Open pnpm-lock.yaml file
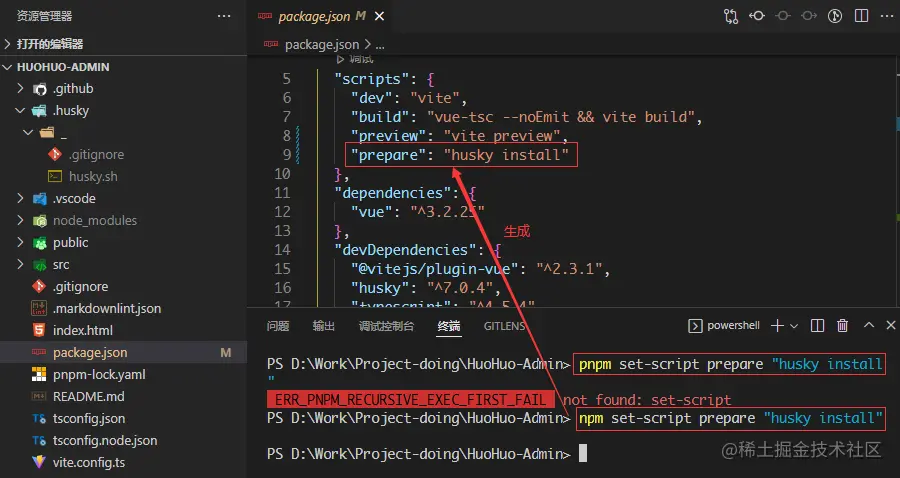 point(99,374)
